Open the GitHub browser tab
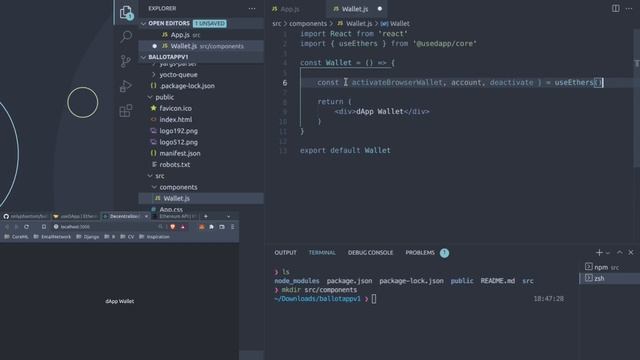 point(25,216)
